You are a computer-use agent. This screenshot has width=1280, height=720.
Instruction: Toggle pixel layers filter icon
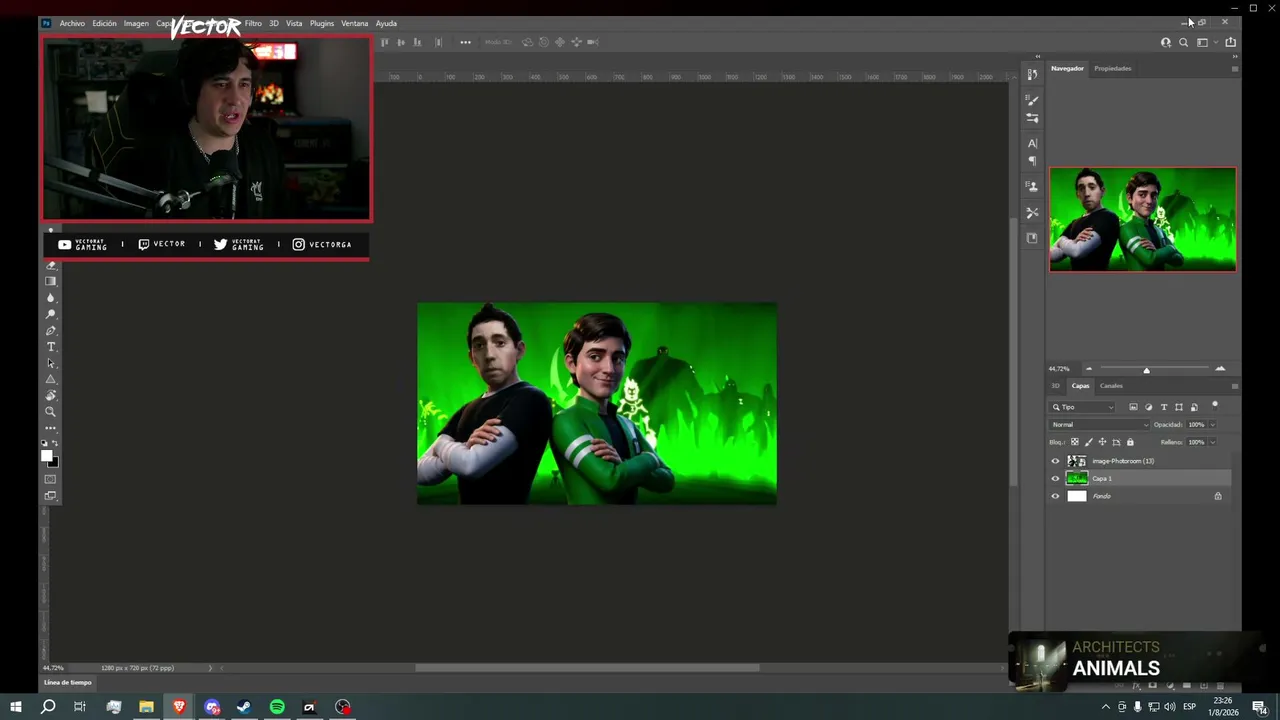[1133, 407]
